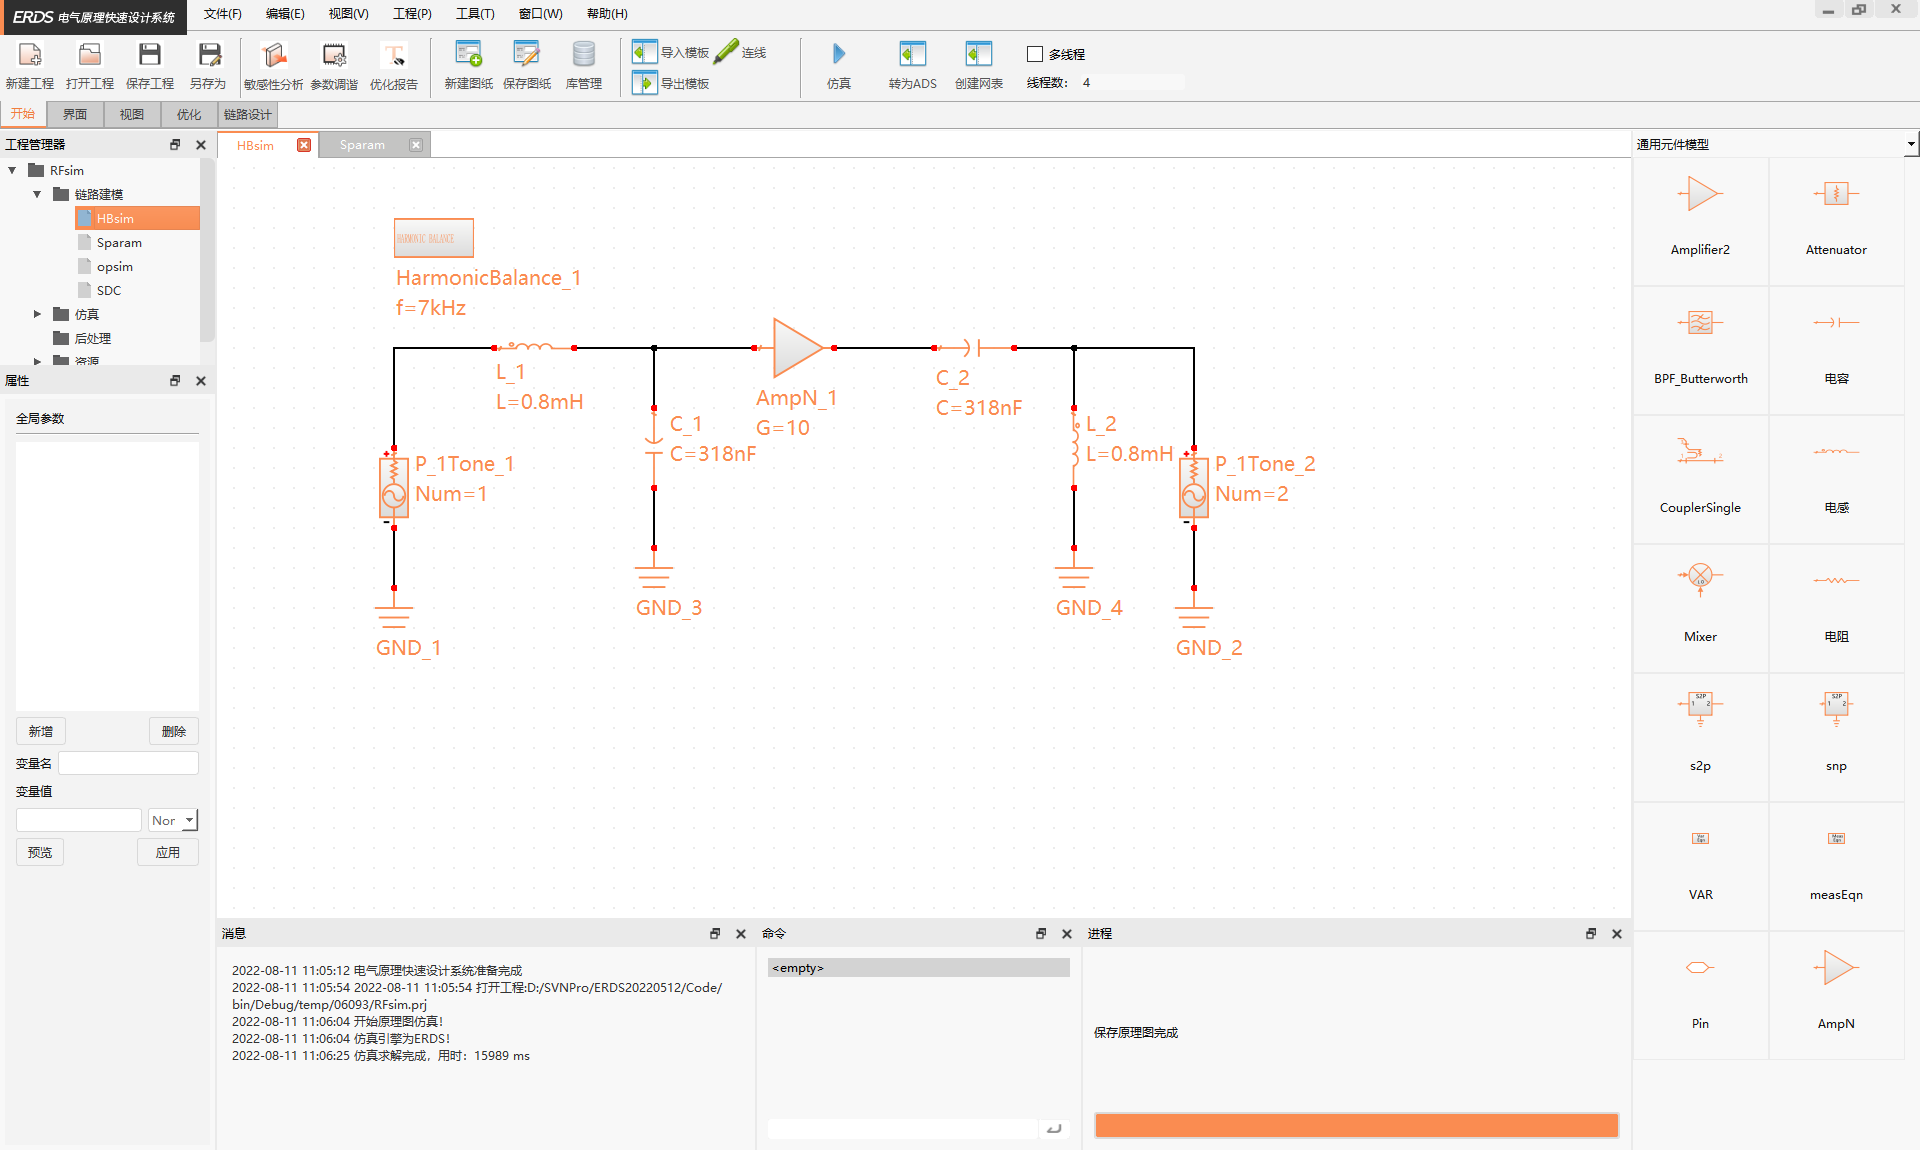Float the 工程管理器 panel

pyautogui.click(x=175, y=144)
